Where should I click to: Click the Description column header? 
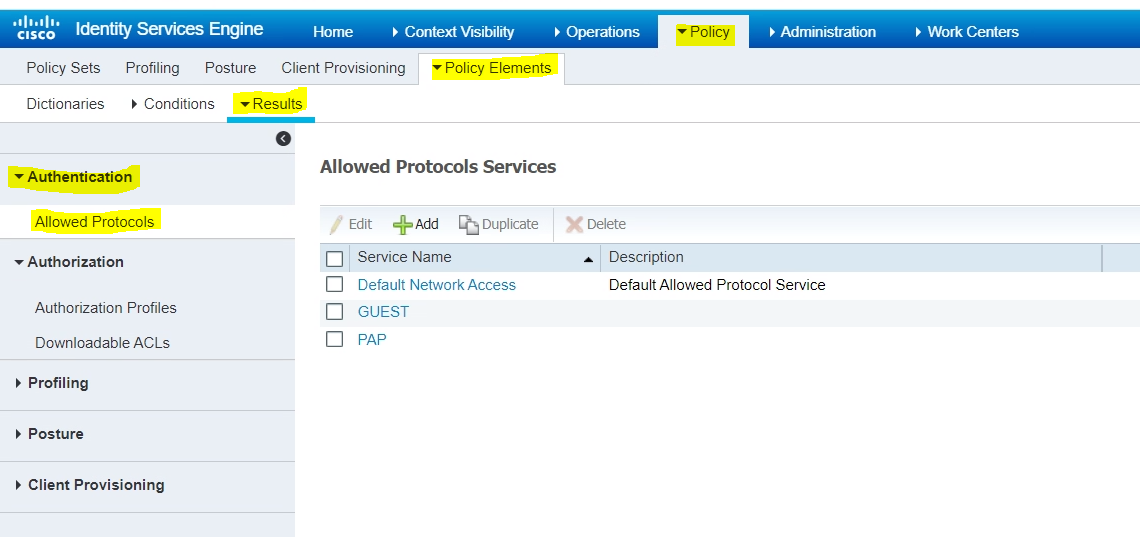[646, 257]
